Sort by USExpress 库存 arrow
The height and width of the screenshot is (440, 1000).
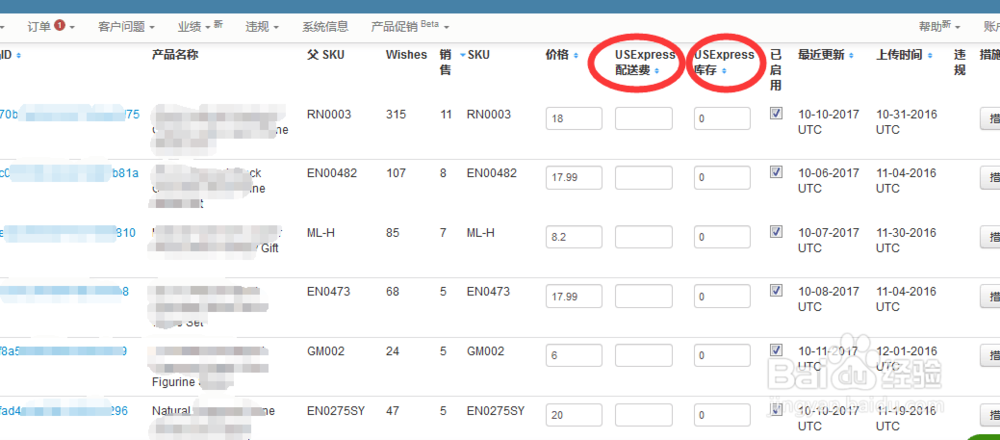[724, 71]
